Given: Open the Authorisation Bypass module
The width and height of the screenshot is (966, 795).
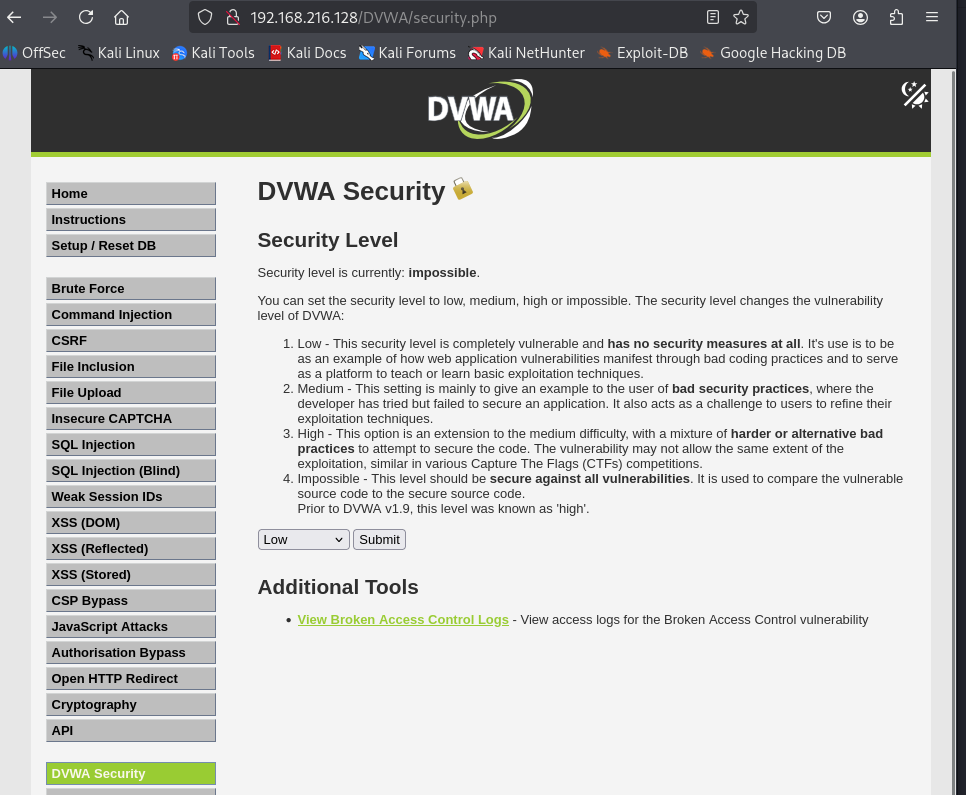Looking at the screenshot, I should (x=131, y=653).
